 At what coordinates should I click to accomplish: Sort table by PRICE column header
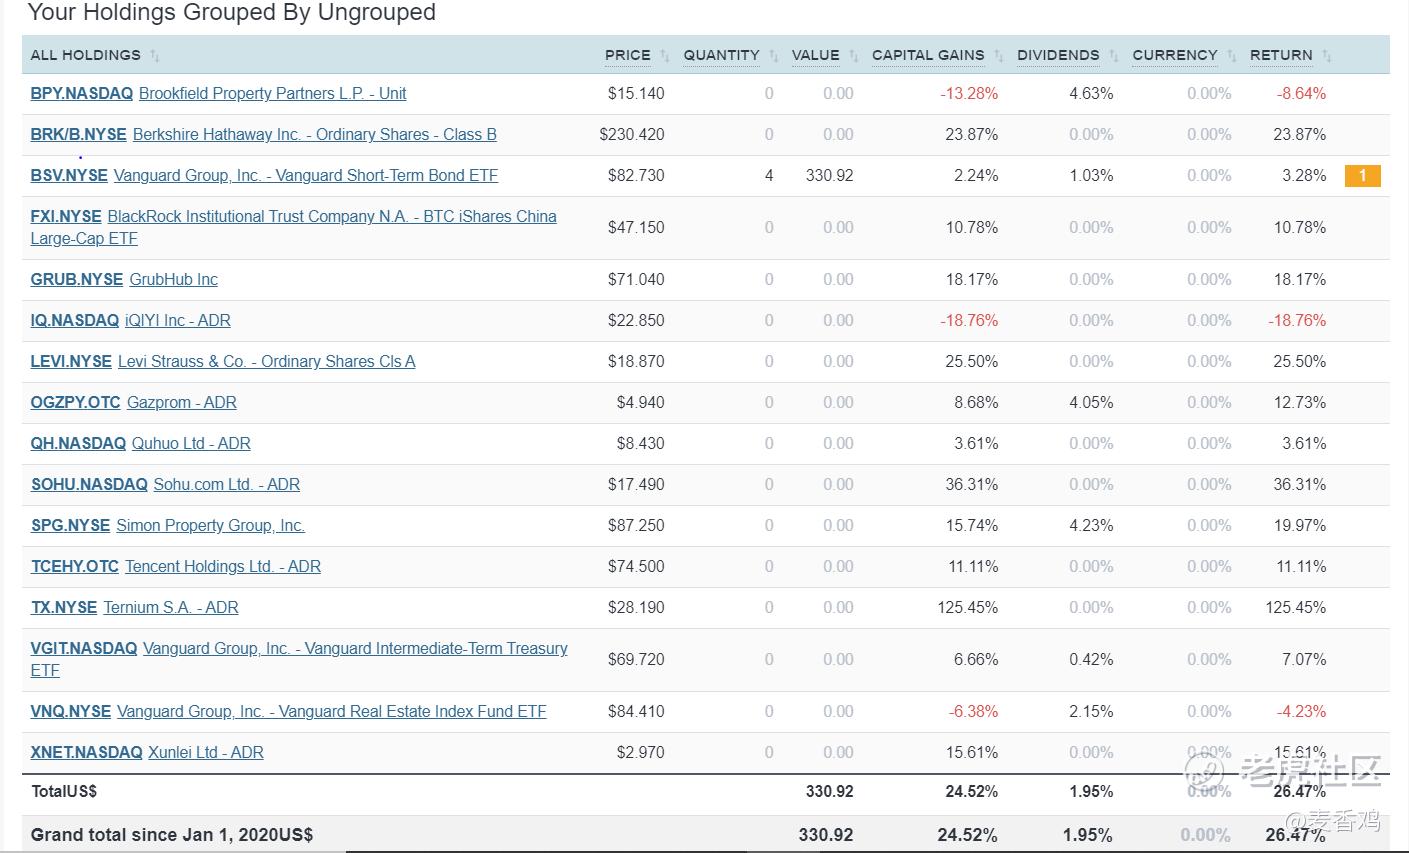627,55
